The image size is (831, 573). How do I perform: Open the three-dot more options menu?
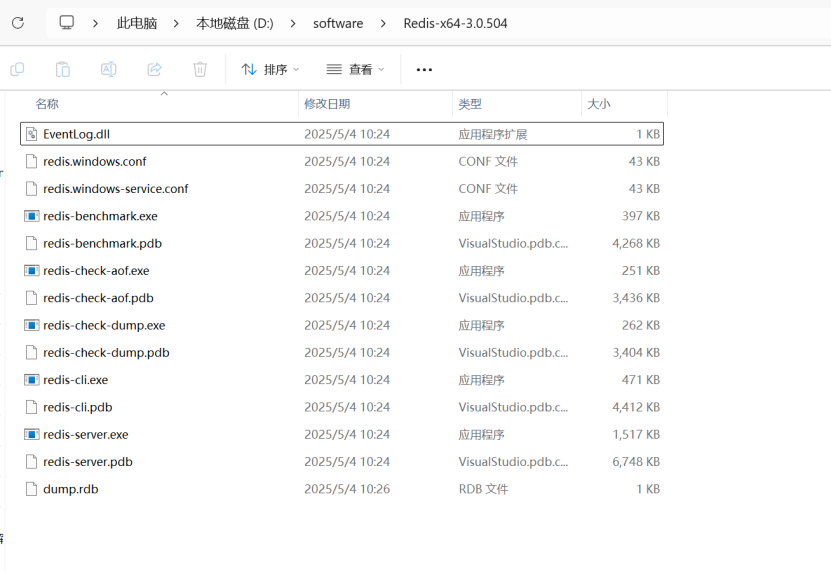(x=424, y=69)
